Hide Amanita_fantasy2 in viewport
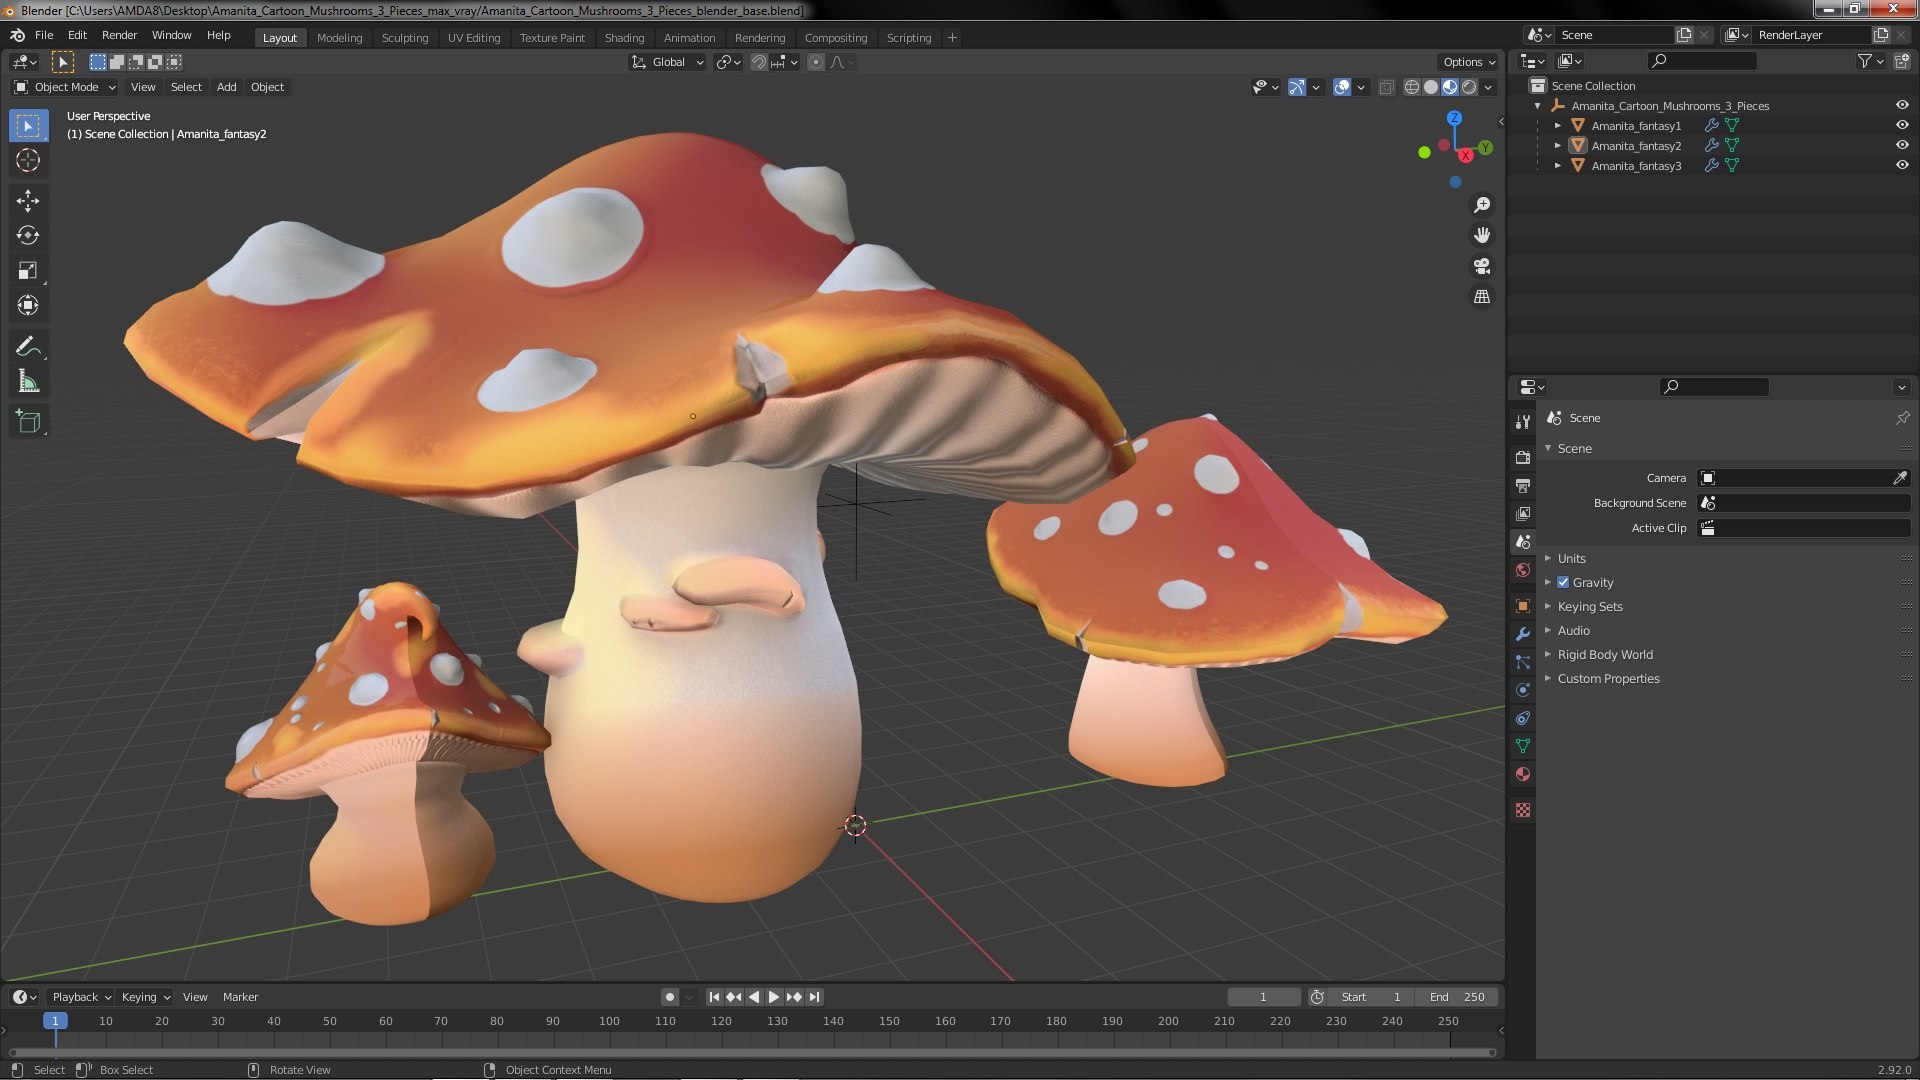 [1902, 146]
